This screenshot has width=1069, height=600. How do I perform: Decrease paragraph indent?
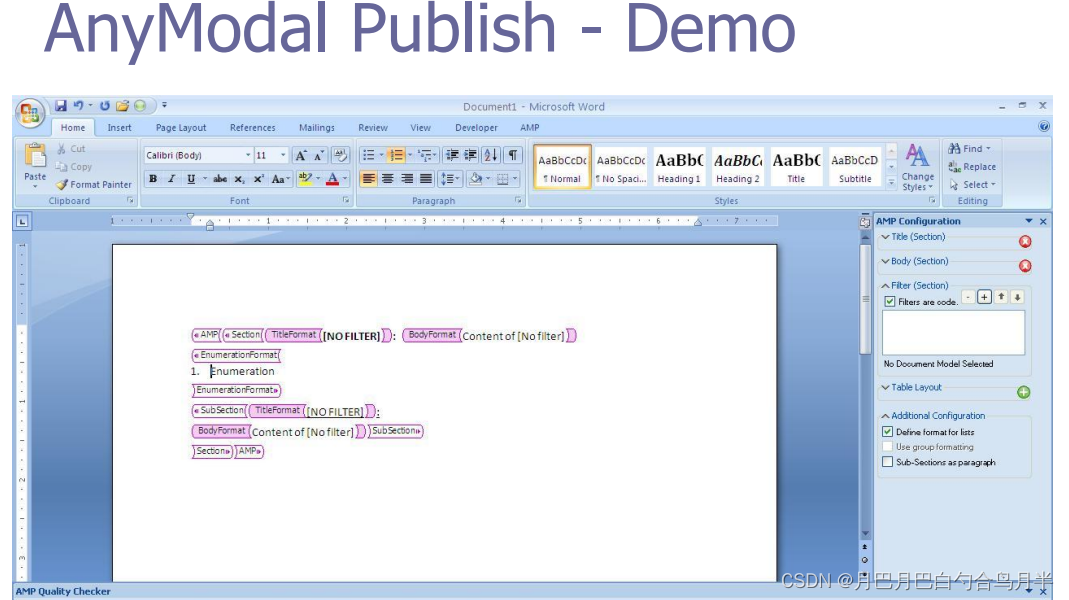(451, 155)
